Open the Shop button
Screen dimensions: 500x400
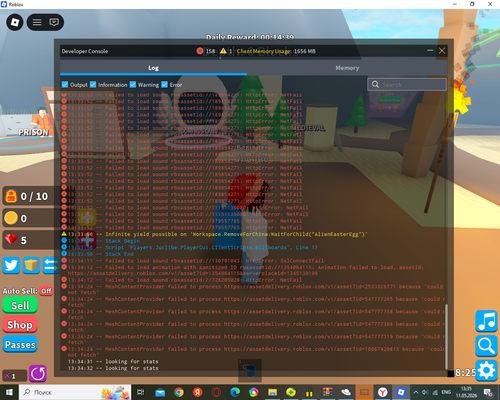(20, 325)
